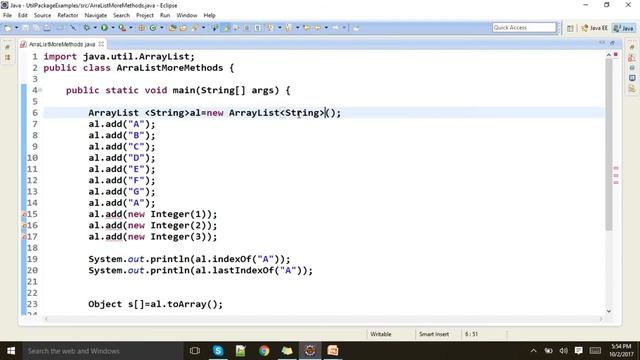Close the ArraListMoreMethods.java tab
Screen dimensions: 640x360
click(101, 44)
